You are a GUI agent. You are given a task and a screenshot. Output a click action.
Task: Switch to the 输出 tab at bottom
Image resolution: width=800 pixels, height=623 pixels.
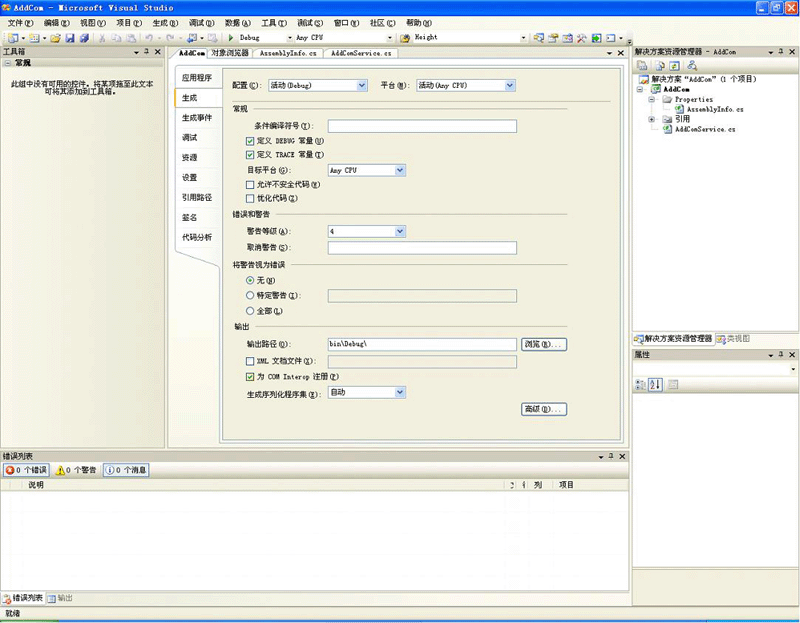(x=60, y=598)
